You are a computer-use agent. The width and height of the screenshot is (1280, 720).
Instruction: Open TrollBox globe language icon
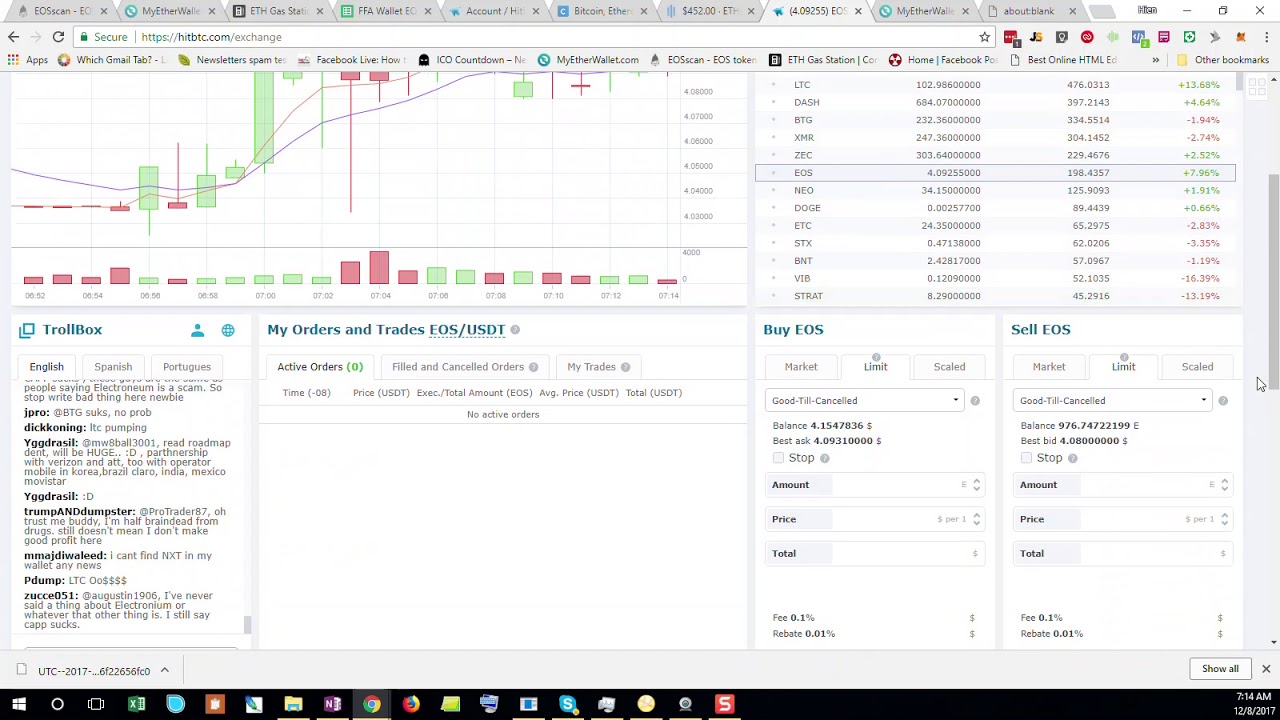tap(228, 330)
